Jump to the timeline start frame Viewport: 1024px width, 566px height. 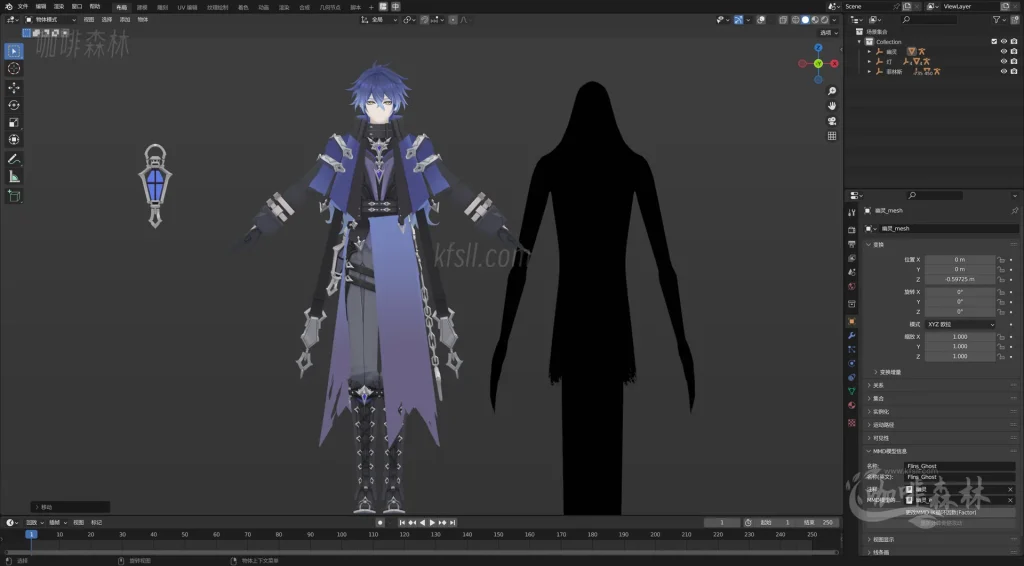[x=402, y=523]
